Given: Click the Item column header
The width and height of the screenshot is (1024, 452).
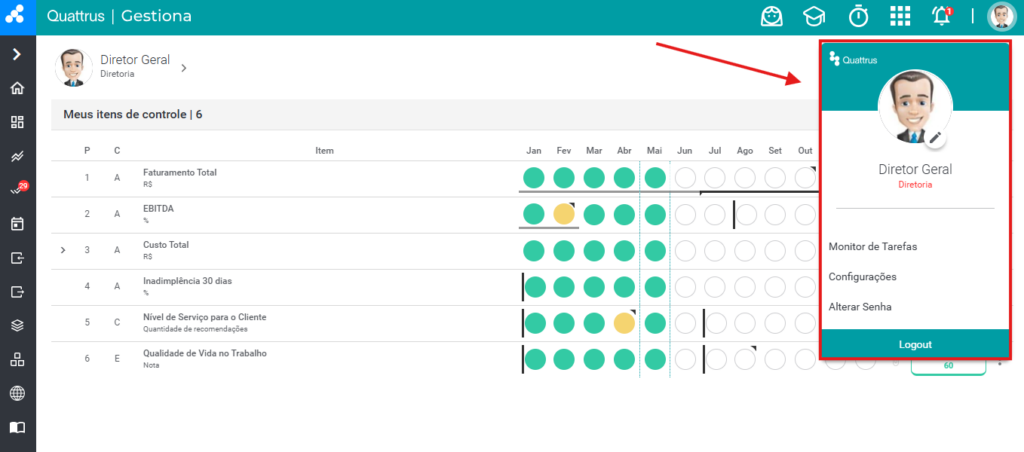Looking at the screenshot, I should point(325,151).
